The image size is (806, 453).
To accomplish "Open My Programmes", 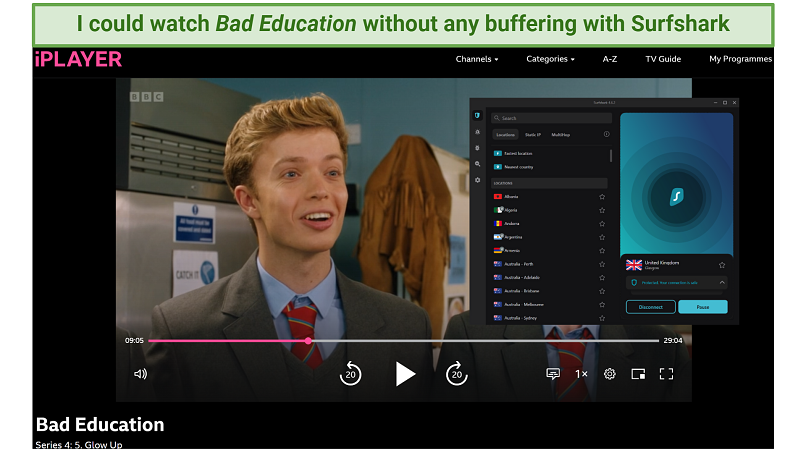I will 740,59.
